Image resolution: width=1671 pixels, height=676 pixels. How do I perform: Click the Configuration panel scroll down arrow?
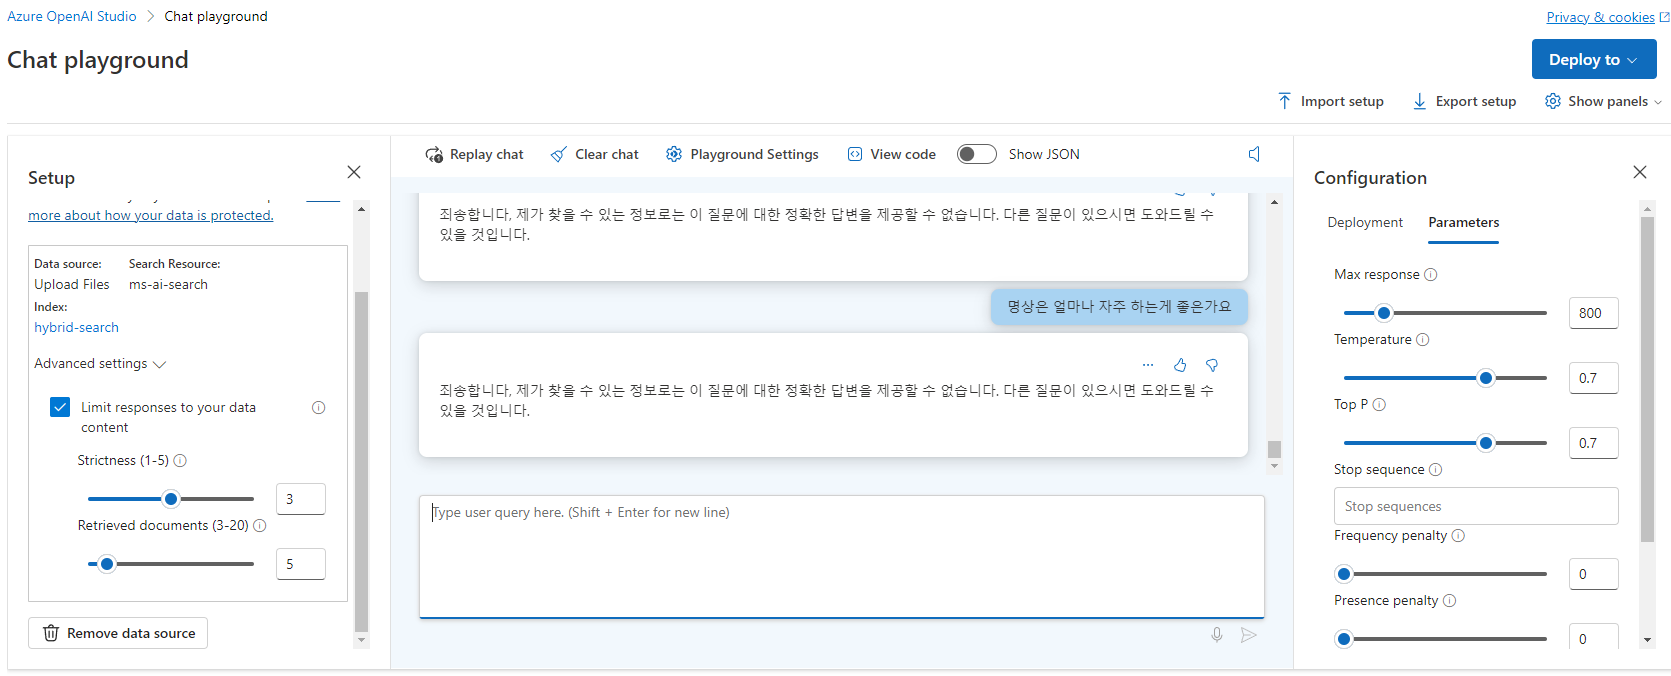pos(1647,640)
